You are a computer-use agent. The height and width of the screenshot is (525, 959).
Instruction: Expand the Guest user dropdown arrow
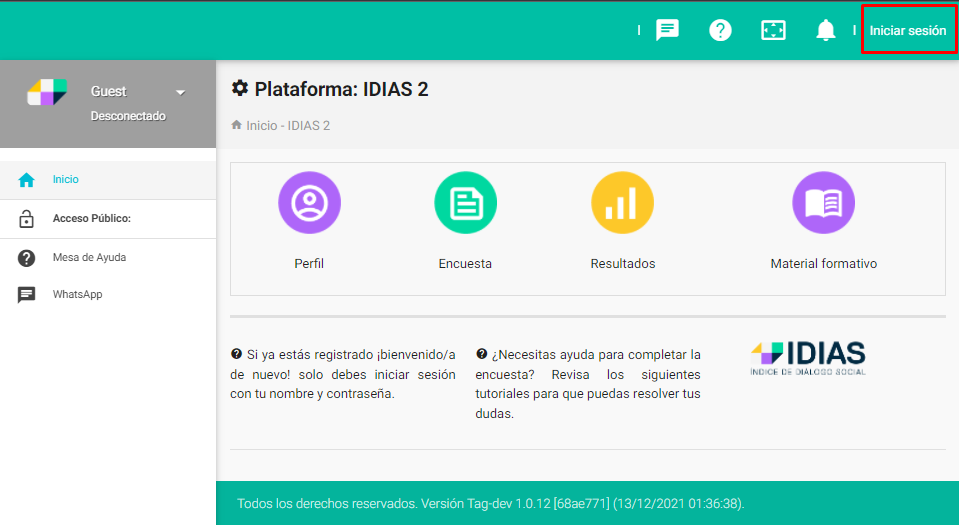(x=180, y=92)
